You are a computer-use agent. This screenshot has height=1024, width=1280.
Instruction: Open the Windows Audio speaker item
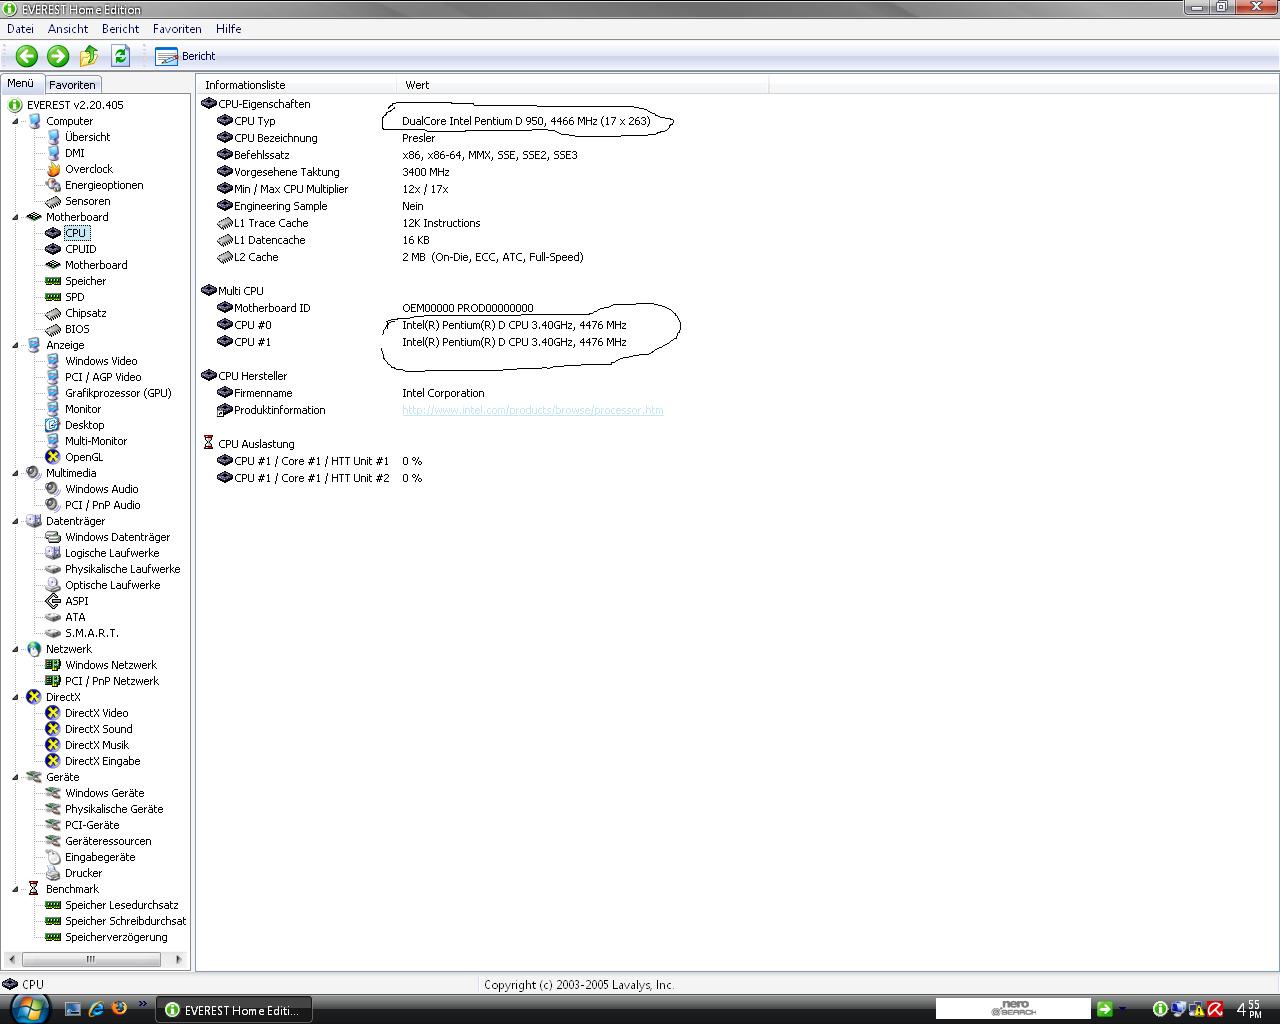[x=92, y=489]
